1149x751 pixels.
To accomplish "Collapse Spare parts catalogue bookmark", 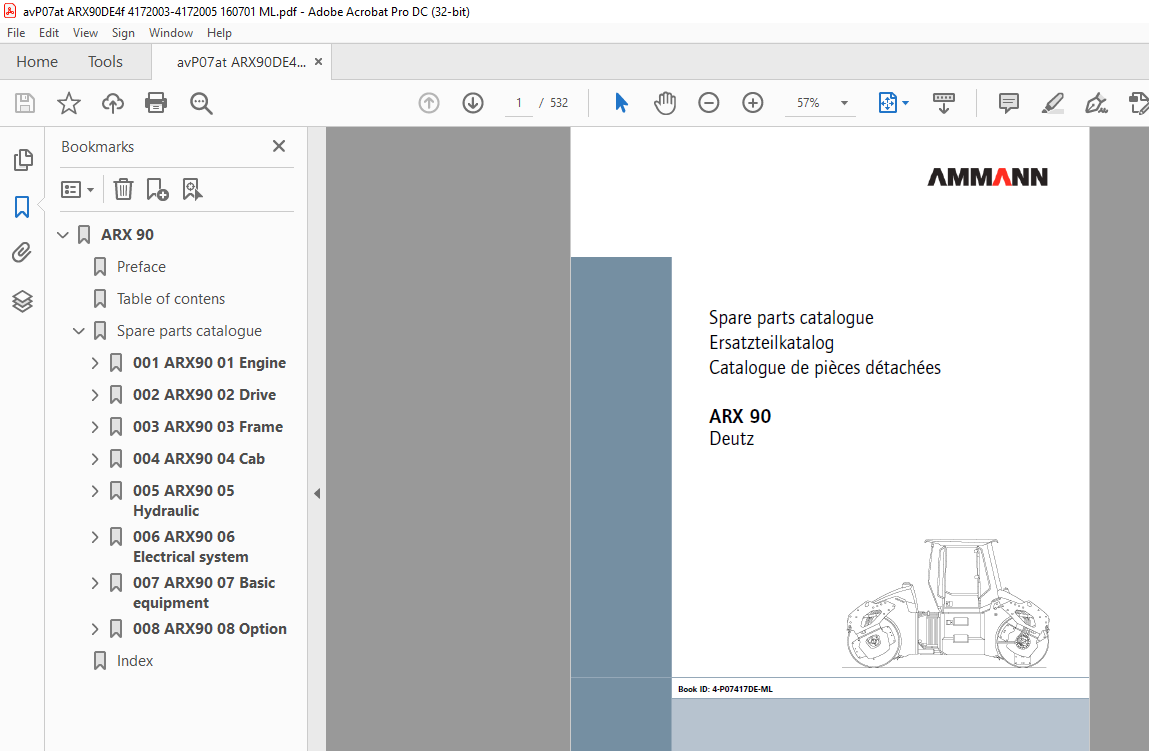I will pyautogui.click(x=79, y=331).
